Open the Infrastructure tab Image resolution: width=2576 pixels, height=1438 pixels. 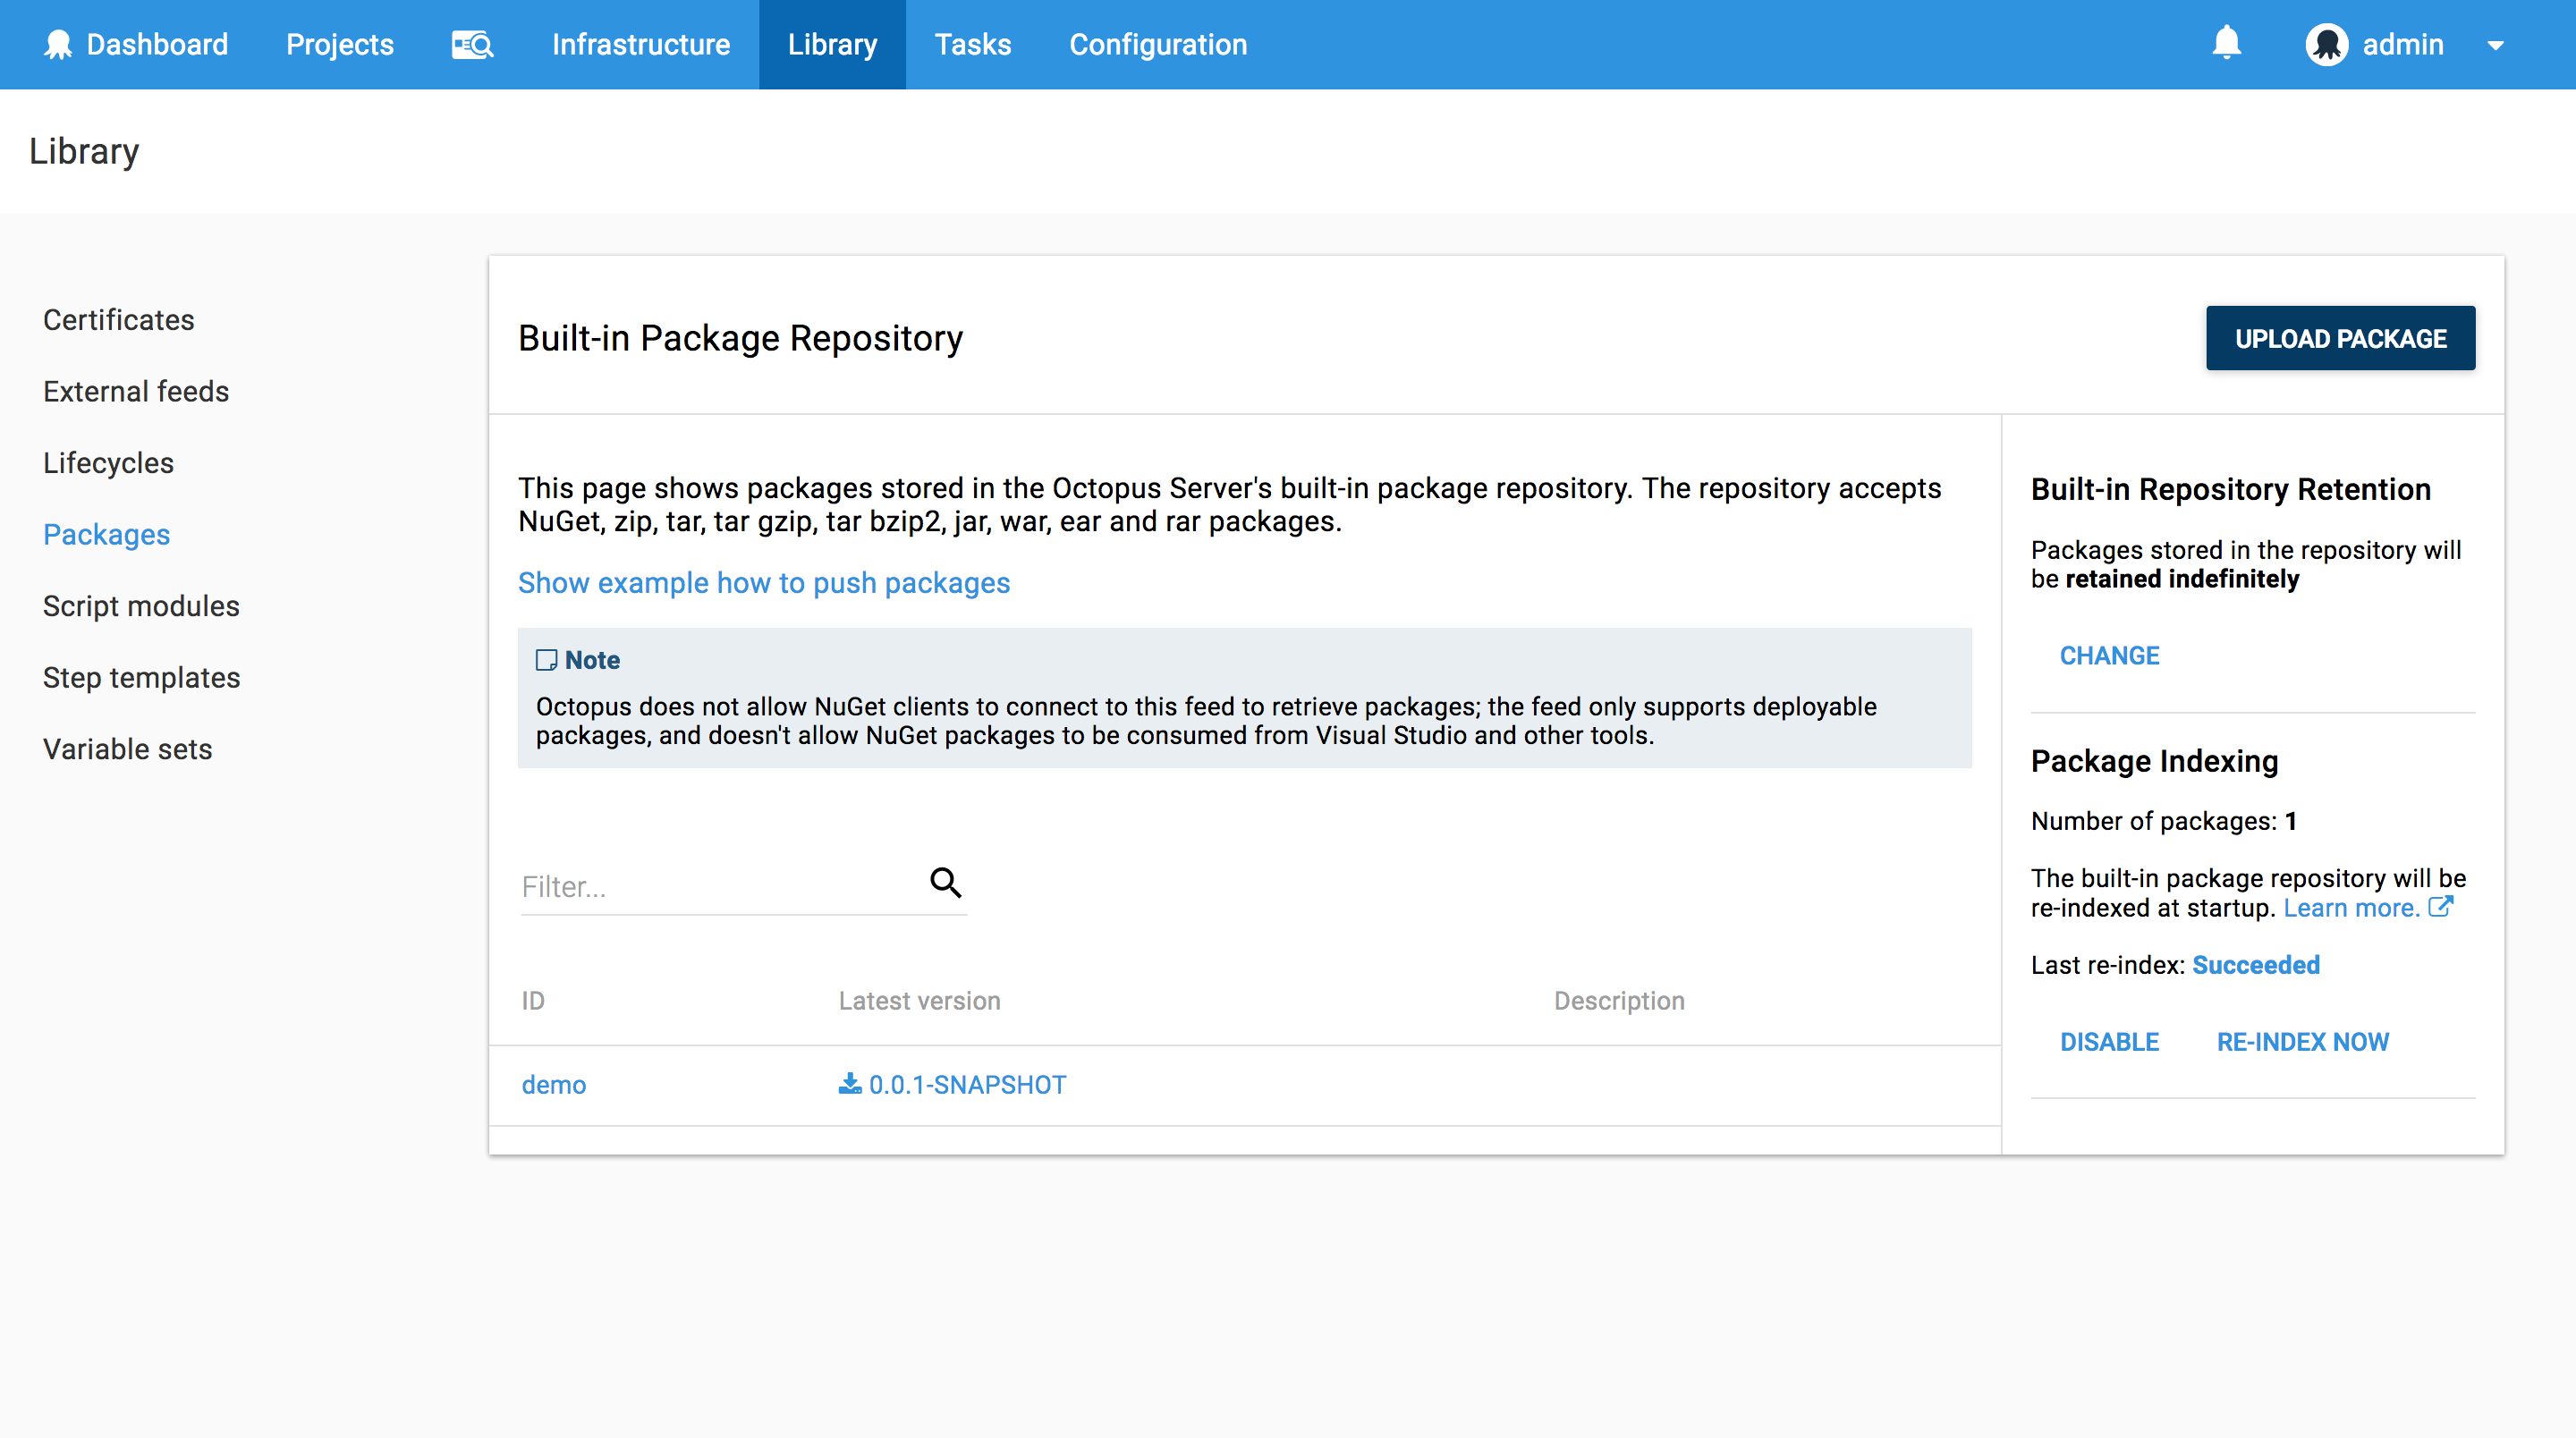coord(641,45)
